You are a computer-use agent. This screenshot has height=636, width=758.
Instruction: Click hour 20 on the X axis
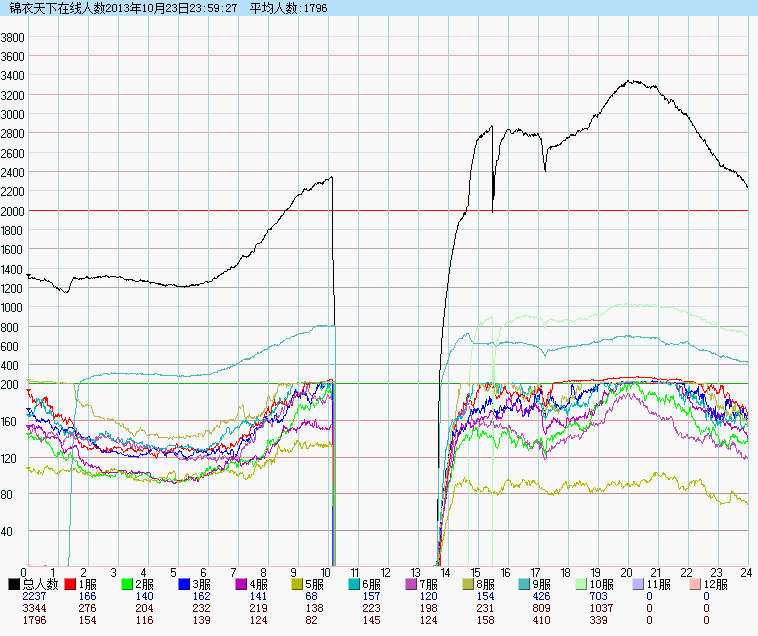tap(626, 573)
